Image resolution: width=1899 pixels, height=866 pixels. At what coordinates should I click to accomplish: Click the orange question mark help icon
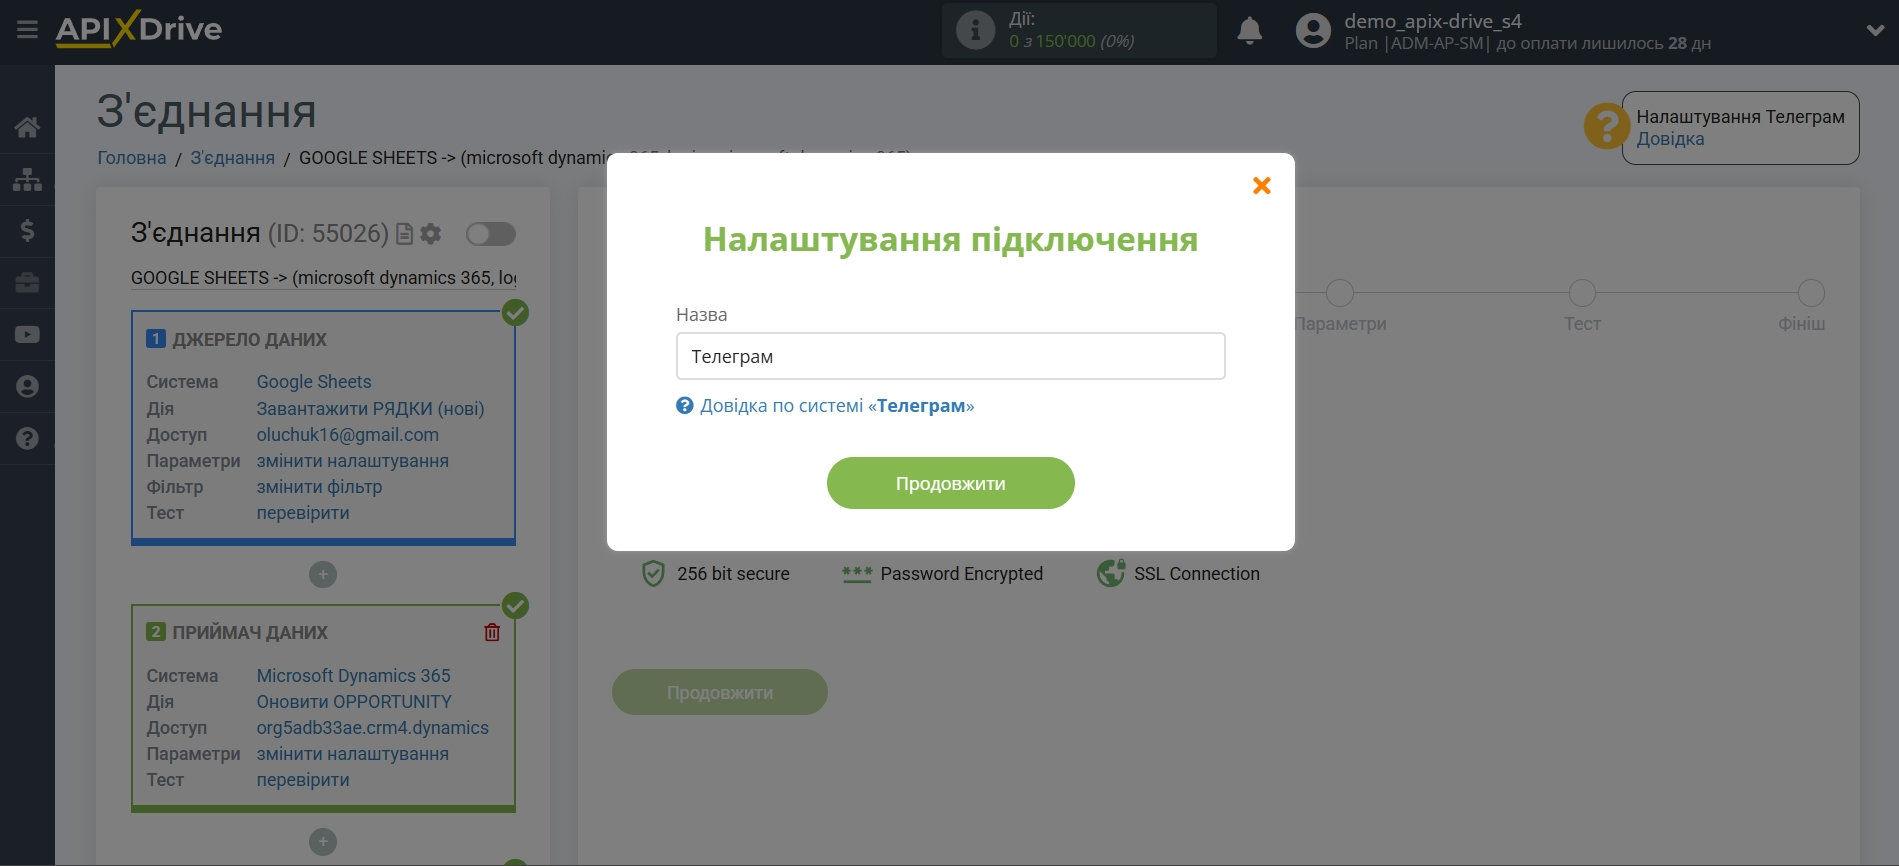point(1606,126)
